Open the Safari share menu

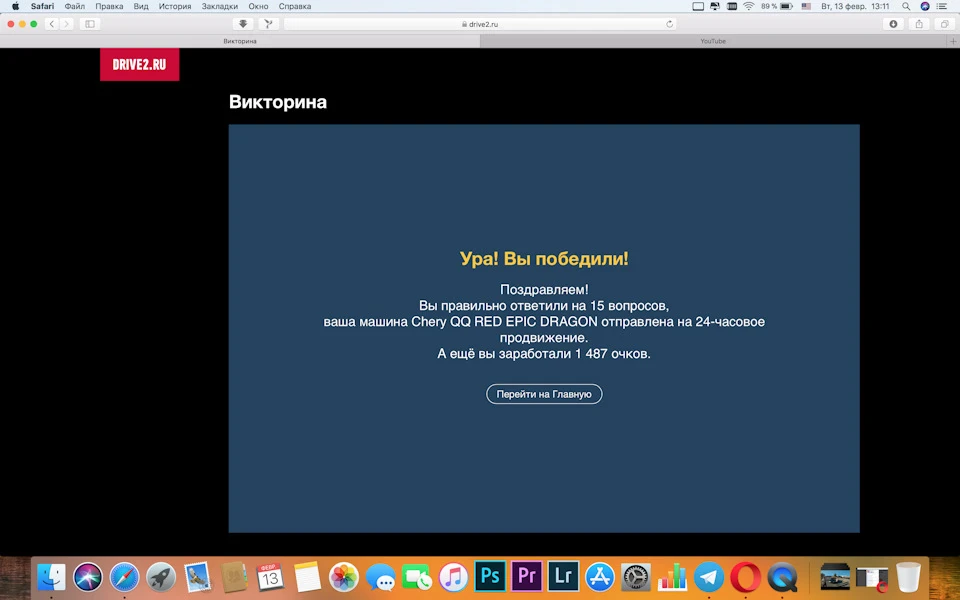point(919,24)
